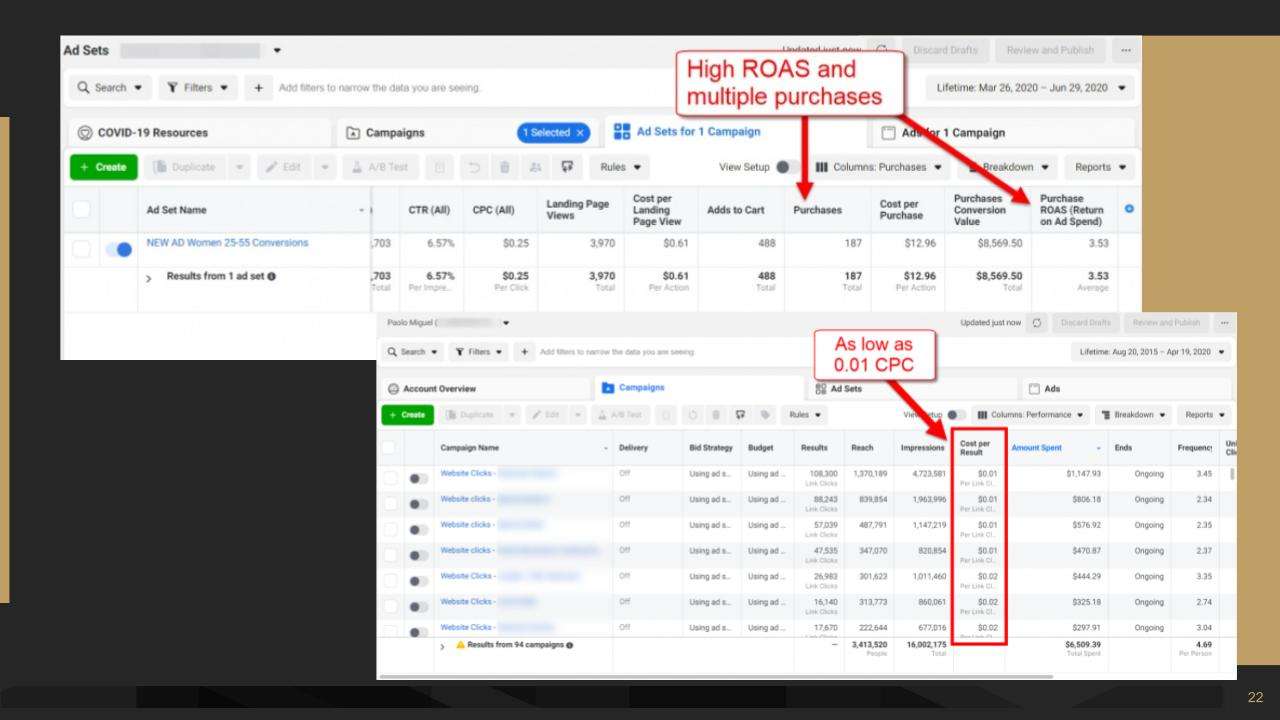Click Review and Publish in Ad Sets window
This screenshot has width=1280, height=720.
pyautogui.click(x=1049, y=50)
